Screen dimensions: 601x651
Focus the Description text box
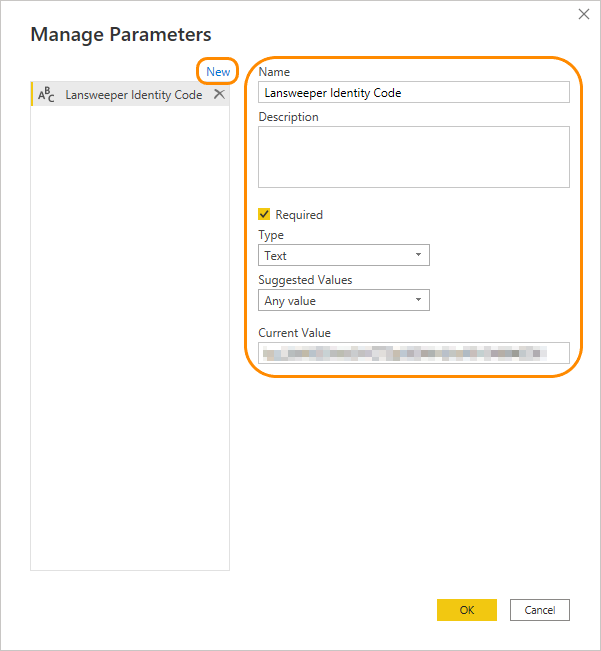pos(413,157)
